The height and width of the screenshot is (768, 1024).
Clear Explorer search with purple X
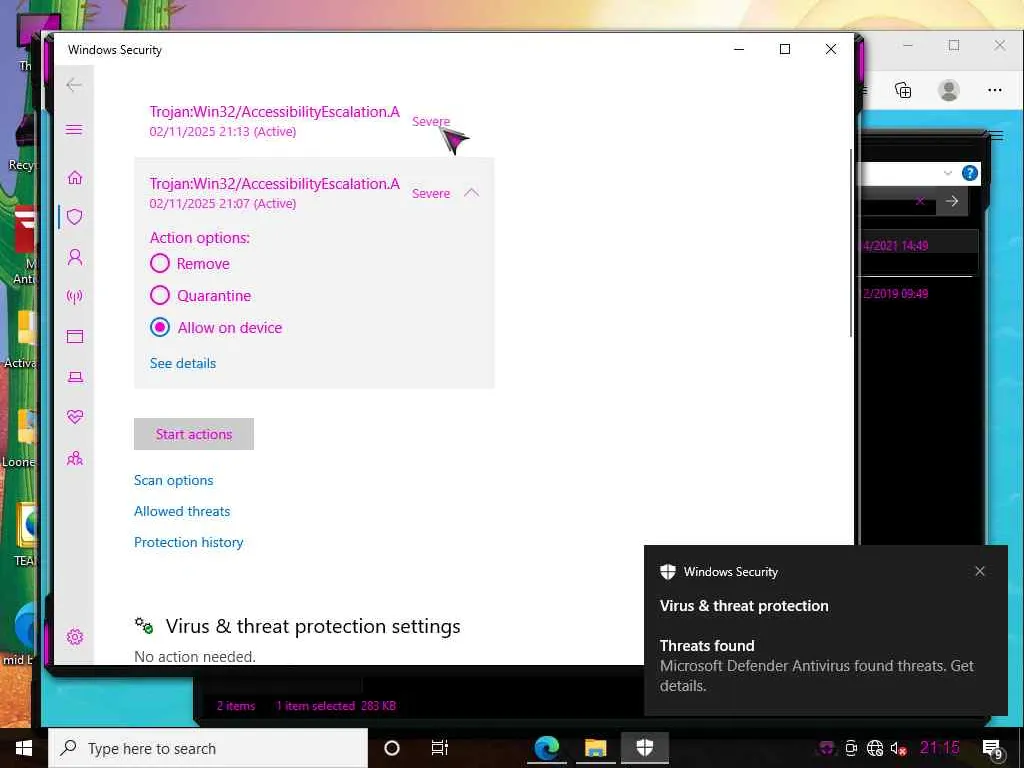(x=920, y=201)
